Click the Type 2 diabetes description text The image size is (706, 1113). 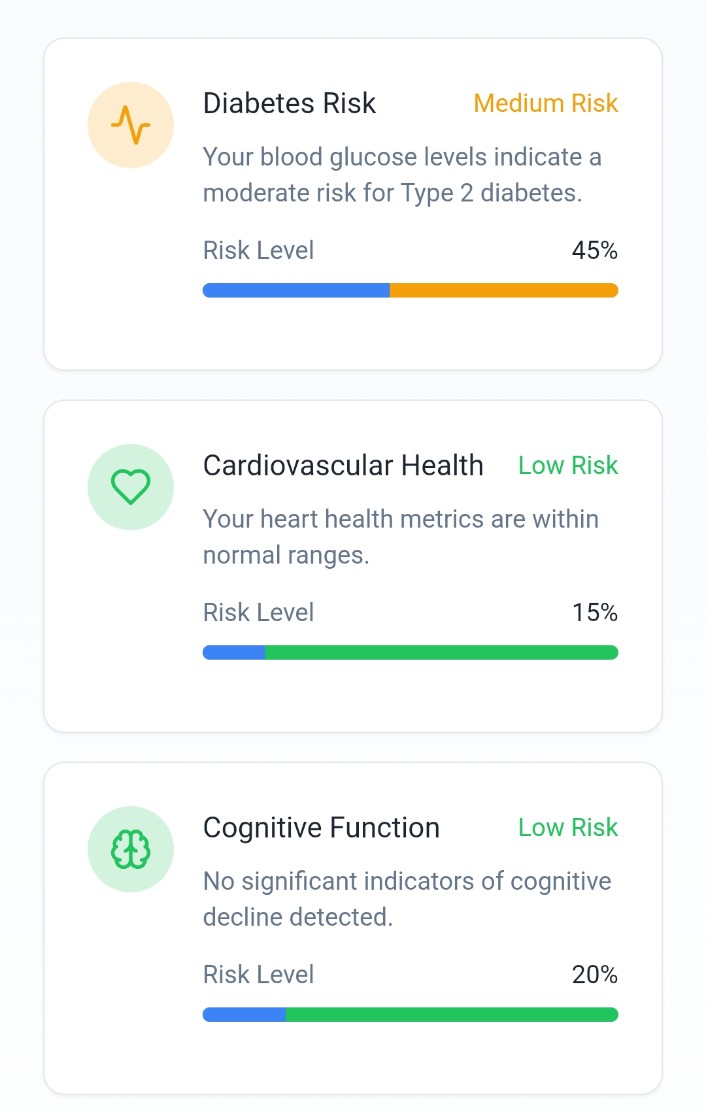[x=402, y=175]
